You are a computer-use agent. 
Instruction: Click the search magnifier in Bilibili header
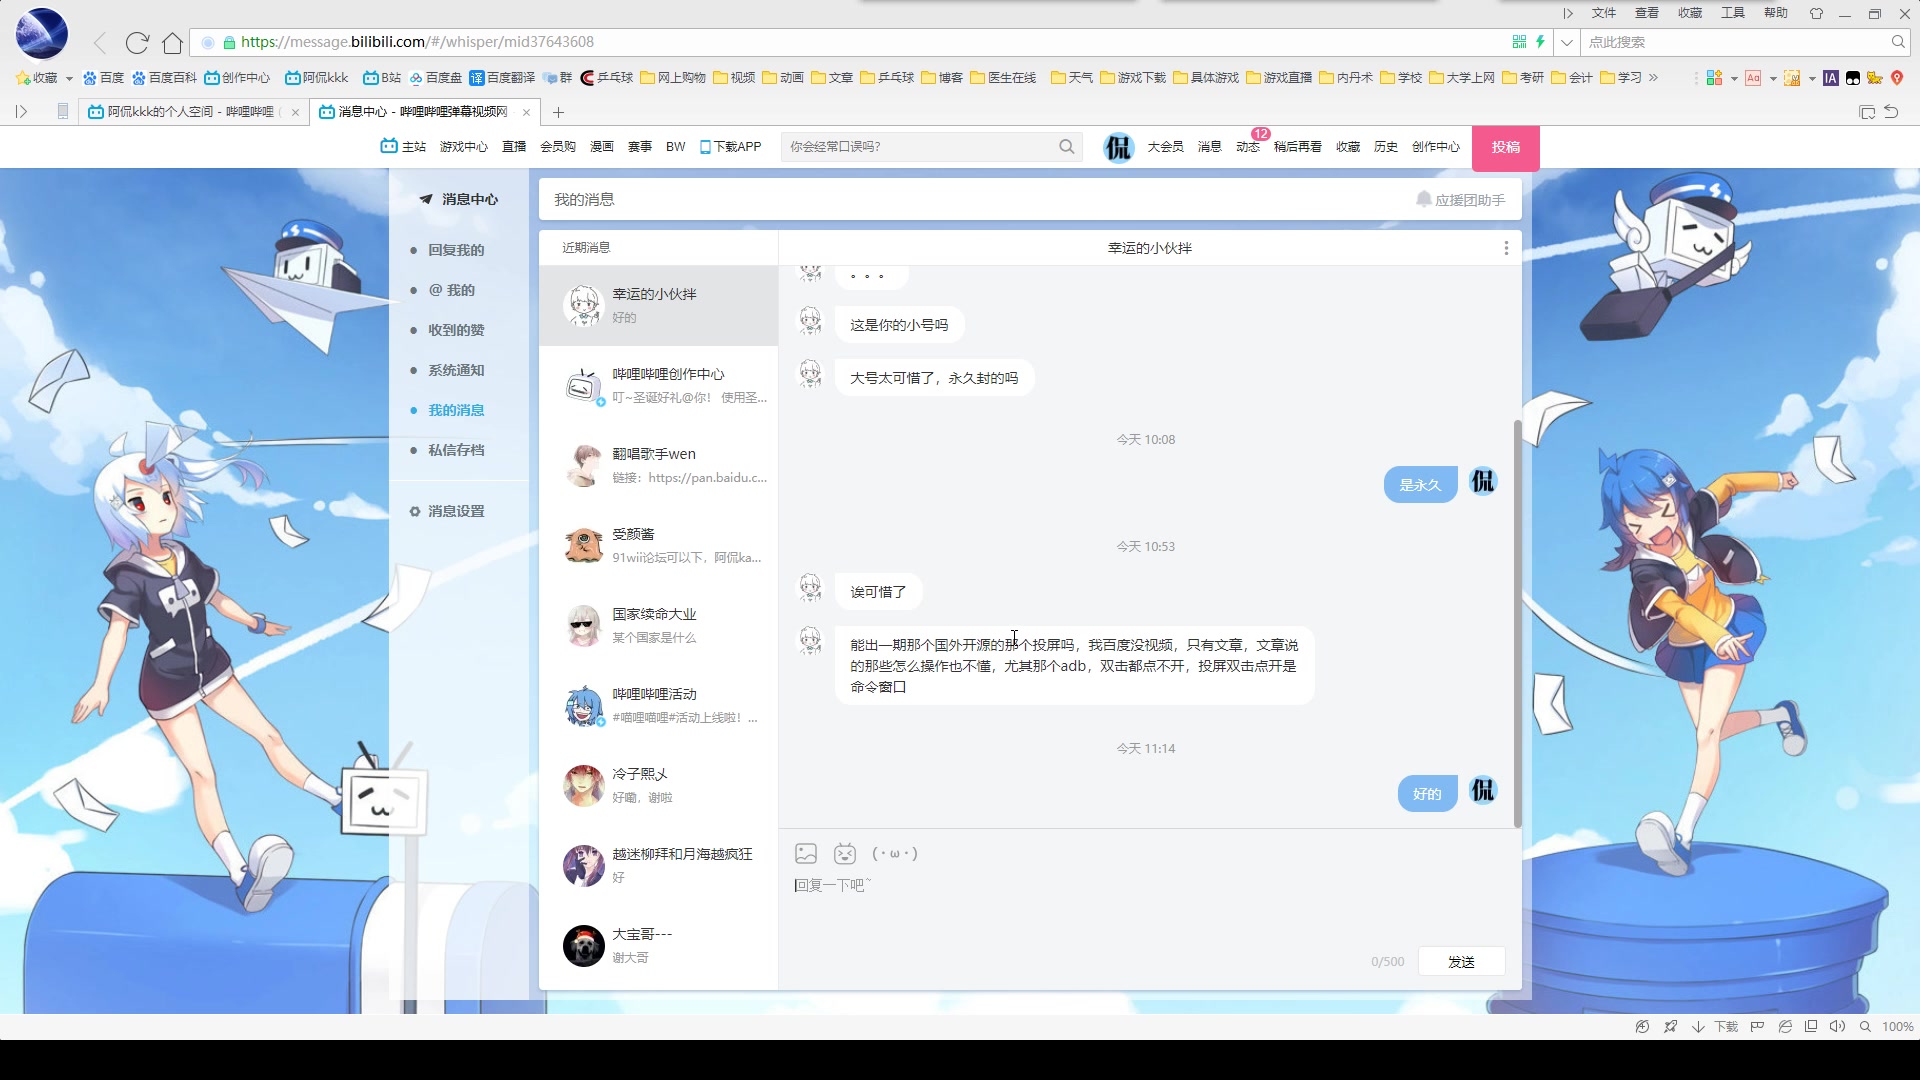pos(1067,147)
